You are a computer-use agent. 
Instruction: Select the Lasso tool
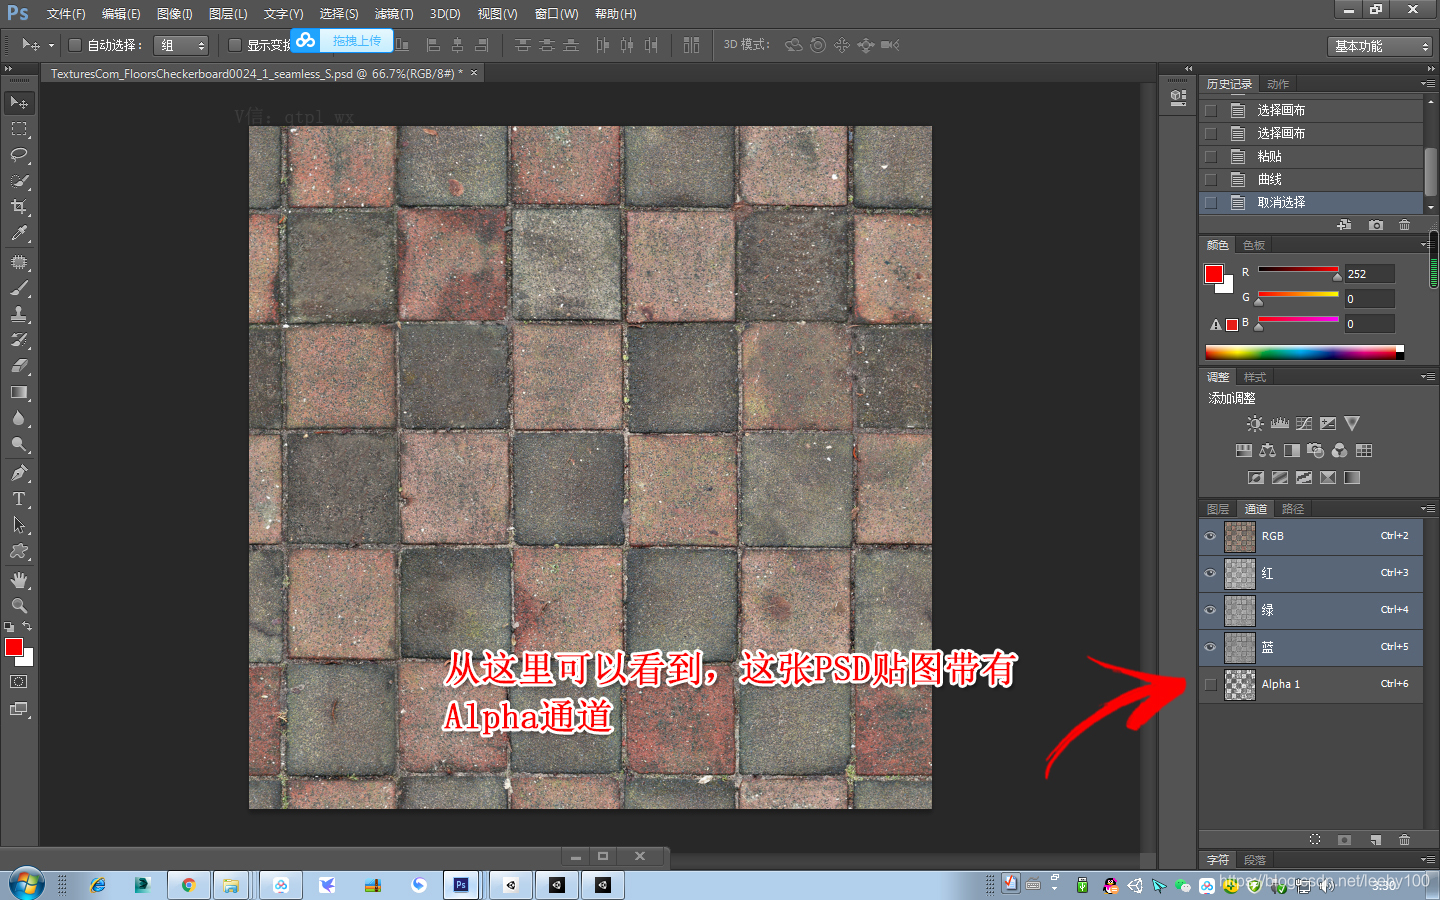[19, 155]
